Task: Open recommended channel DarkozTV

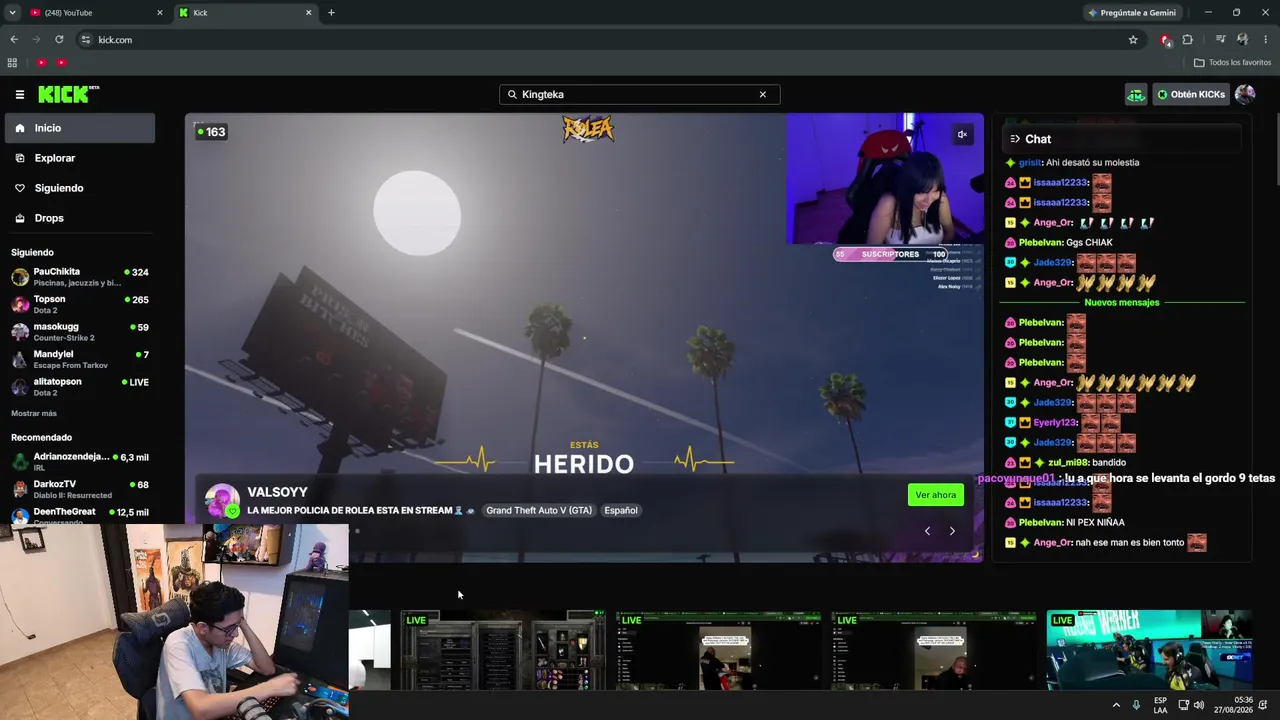Action: 80,489
